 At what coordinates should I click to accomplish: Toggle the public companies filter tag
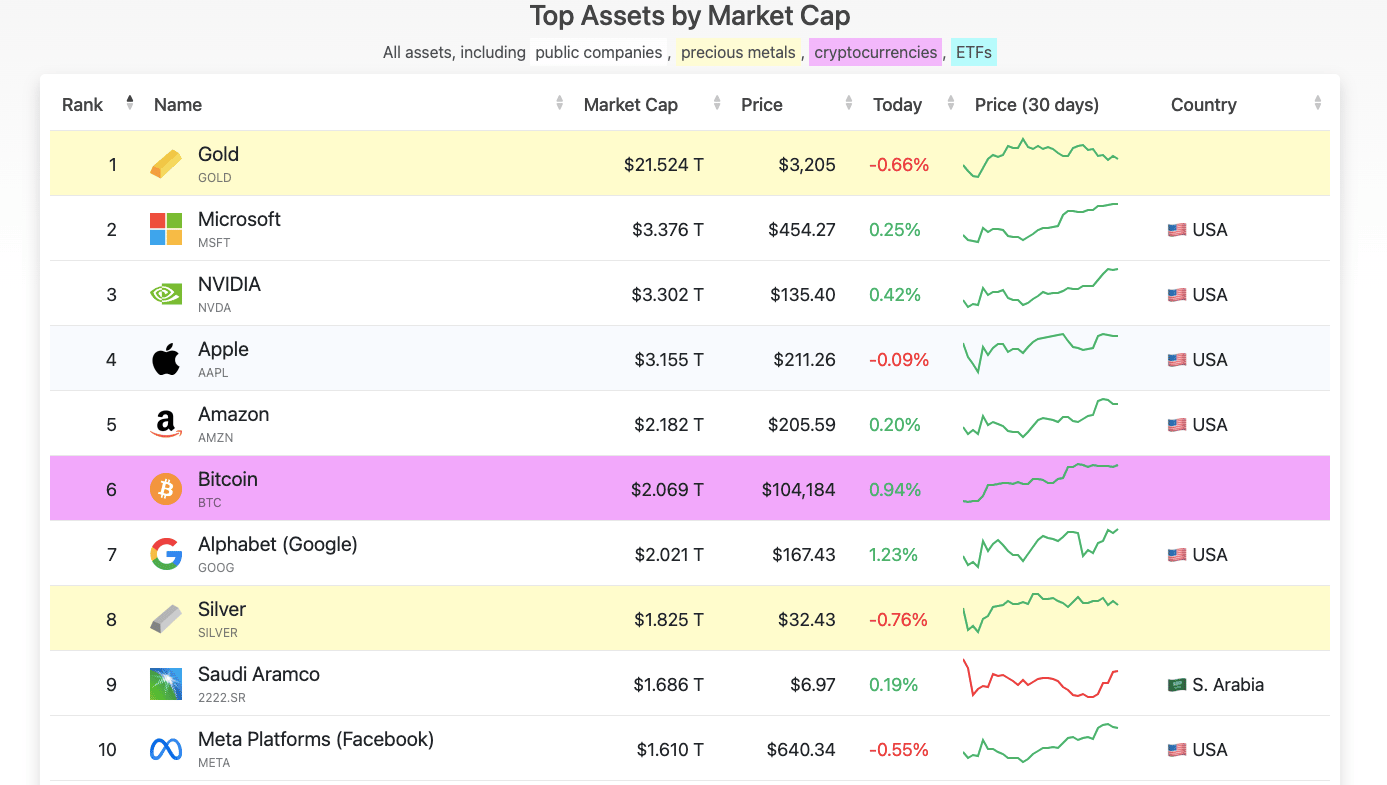tap(598, 52)
